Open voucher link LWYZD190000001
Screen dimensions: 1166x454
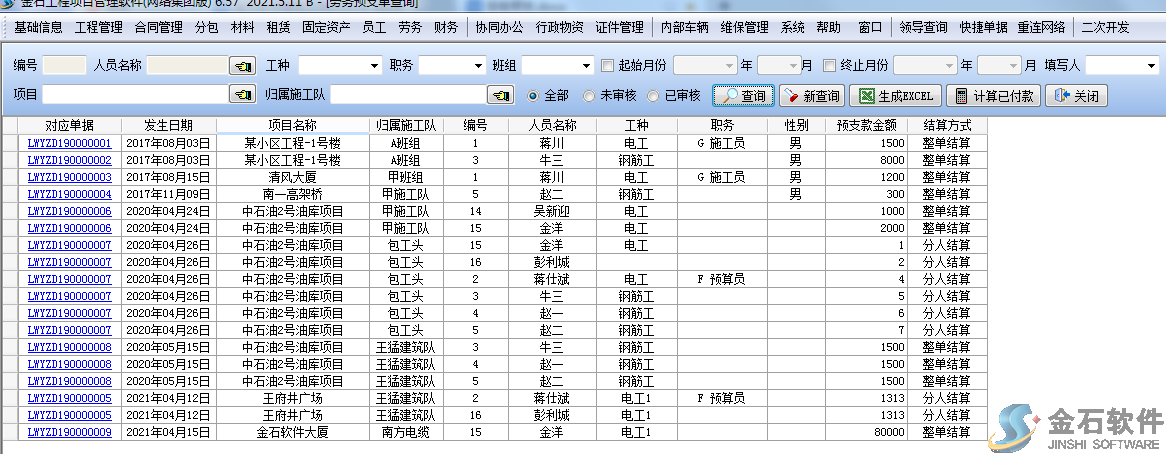pos(69,143)
